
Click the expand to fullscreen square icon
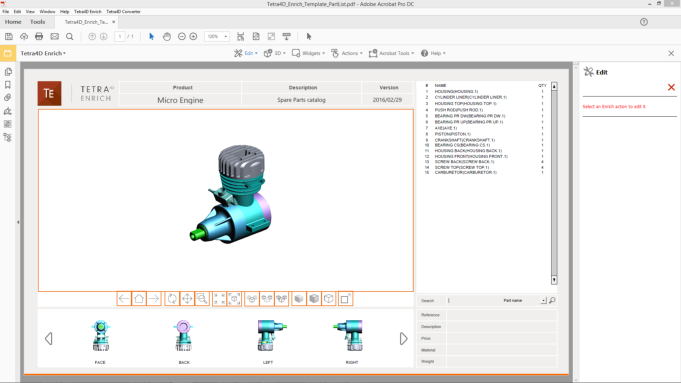tap(345, 299)
